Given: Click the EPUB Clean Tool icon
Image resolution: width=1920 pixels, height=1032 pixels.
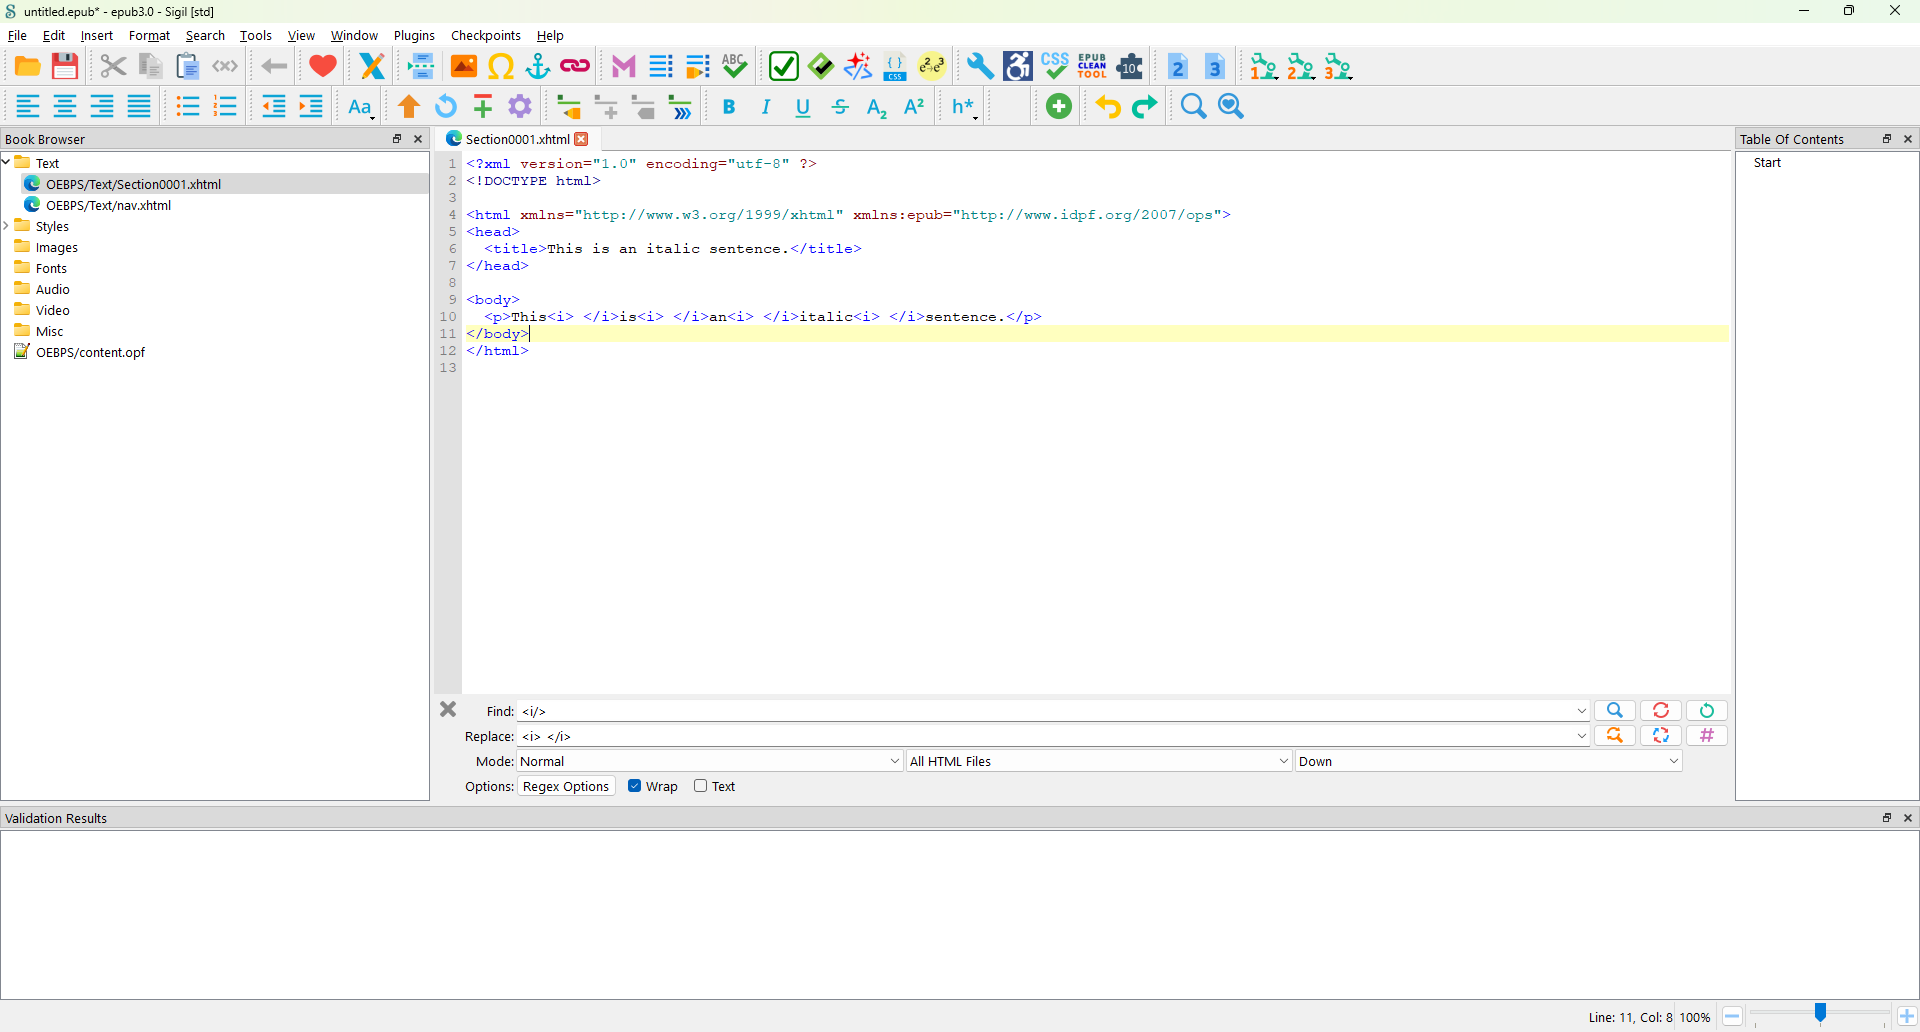Looking at the screenshot, I should (1092, 67).
